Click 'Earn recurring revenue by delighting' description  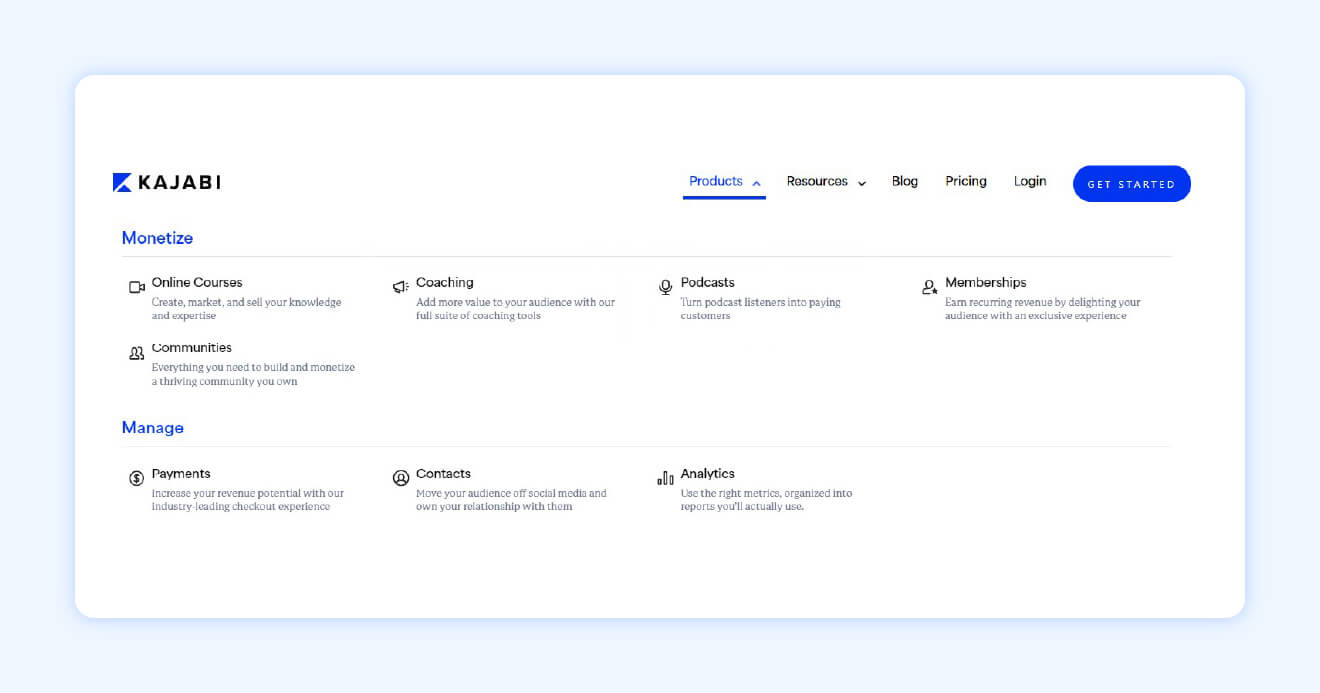click(1043, 309)
